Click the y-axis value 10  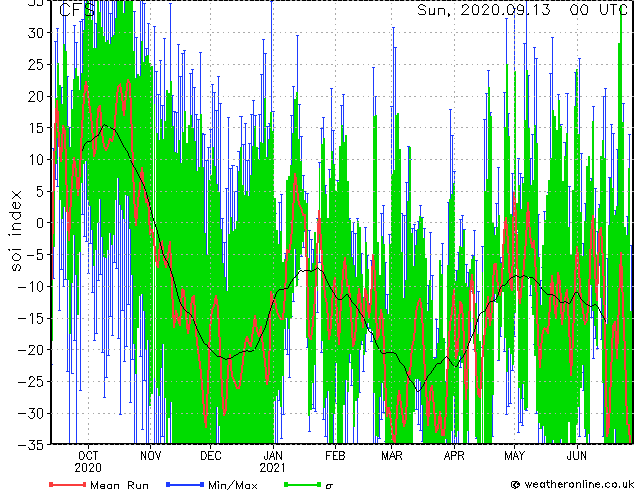pos(36,160)
